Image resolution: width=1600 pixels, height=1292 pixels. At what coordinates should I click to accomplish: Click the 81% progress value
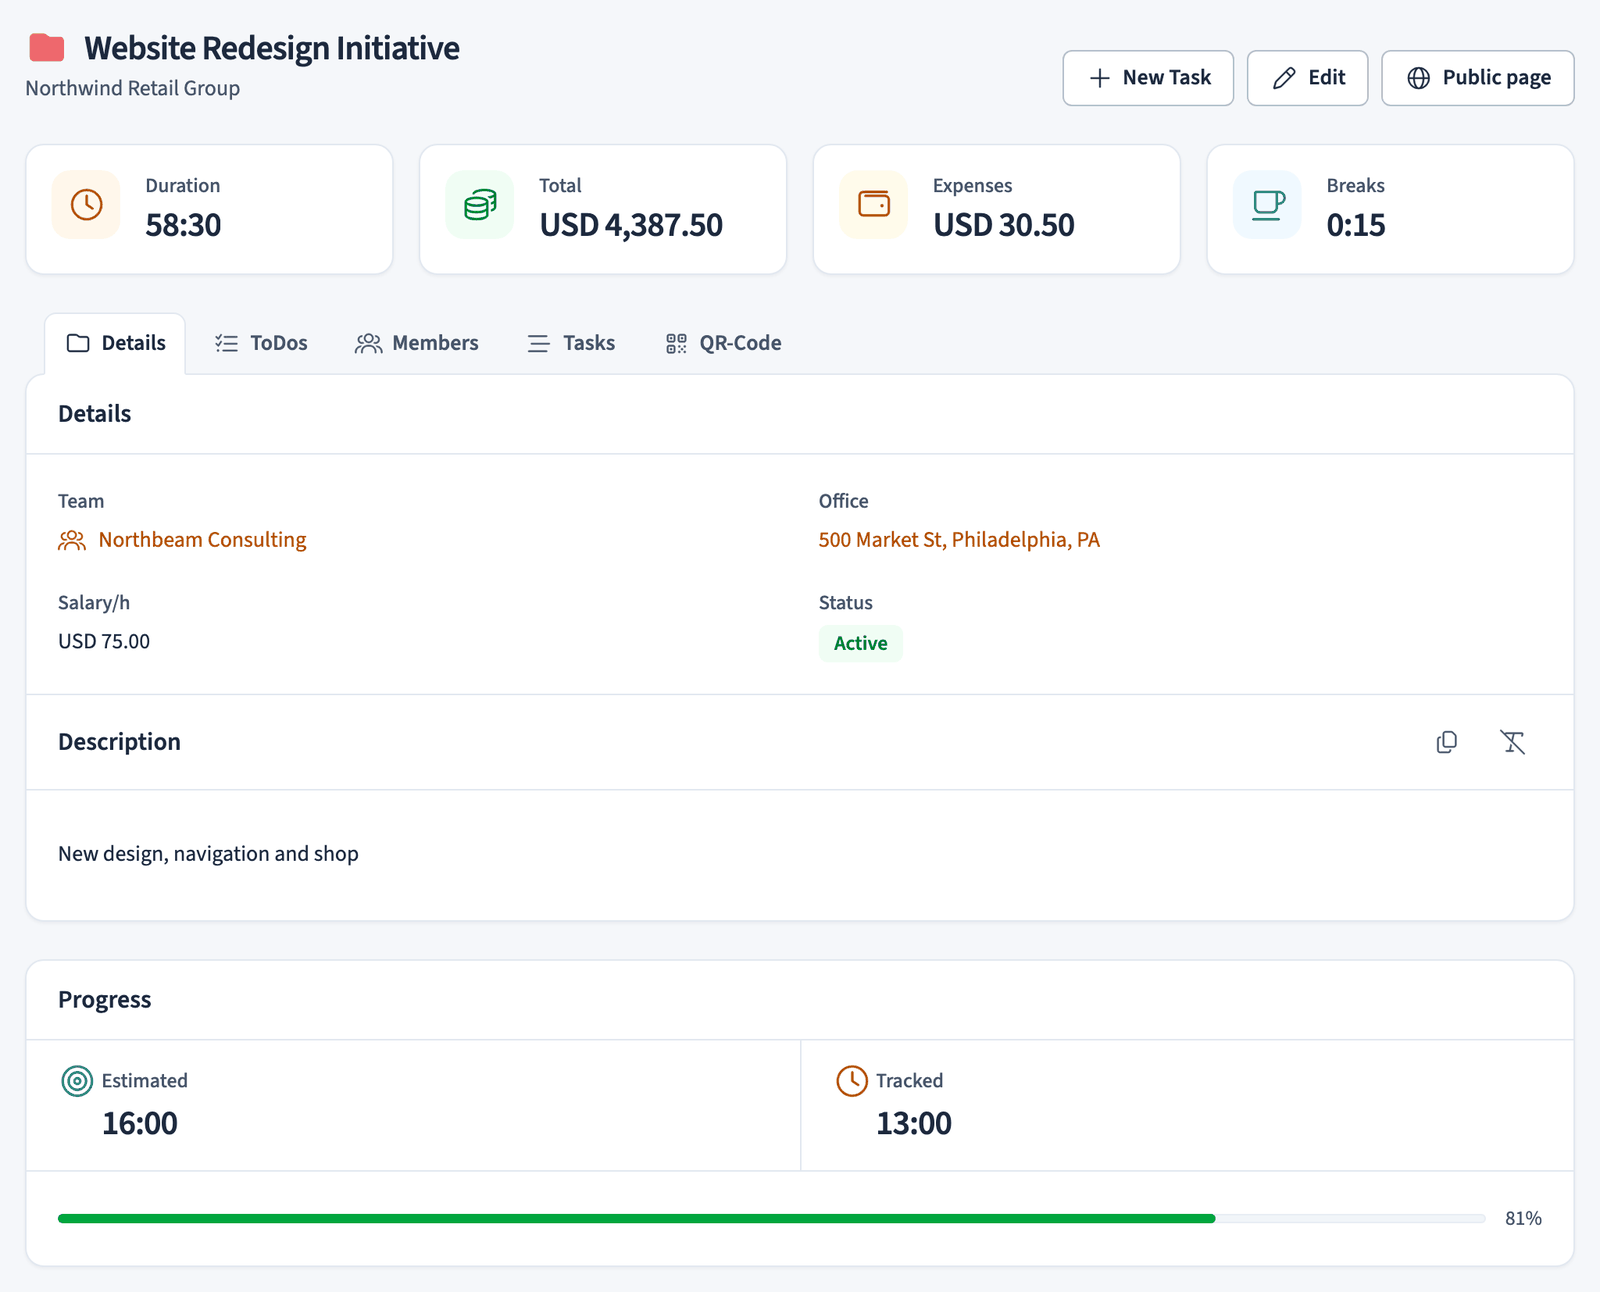click(x=1523, y=1218)
